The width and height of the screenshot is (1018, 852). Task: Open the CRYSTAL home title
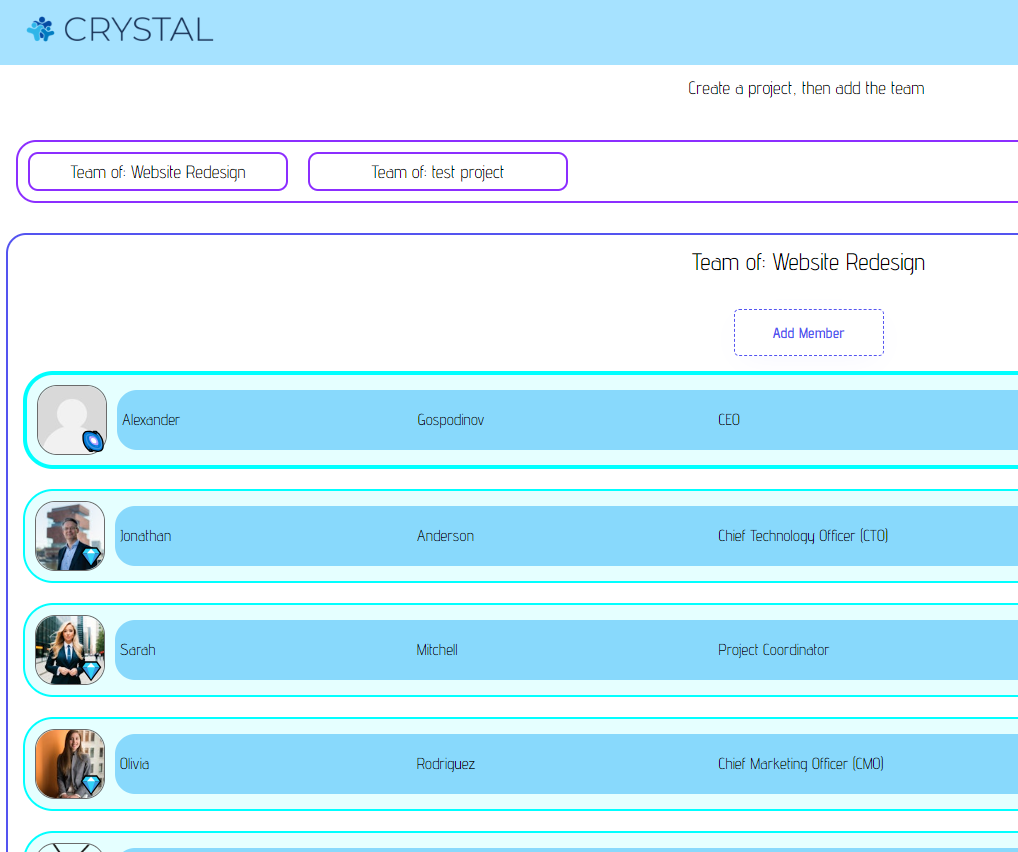[138, 30]
